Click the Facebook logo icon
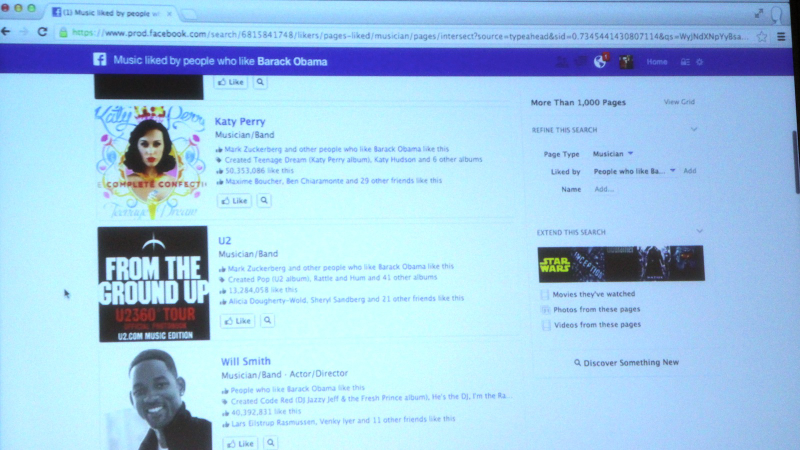The image size is (800, 450). tap(99, 60)
